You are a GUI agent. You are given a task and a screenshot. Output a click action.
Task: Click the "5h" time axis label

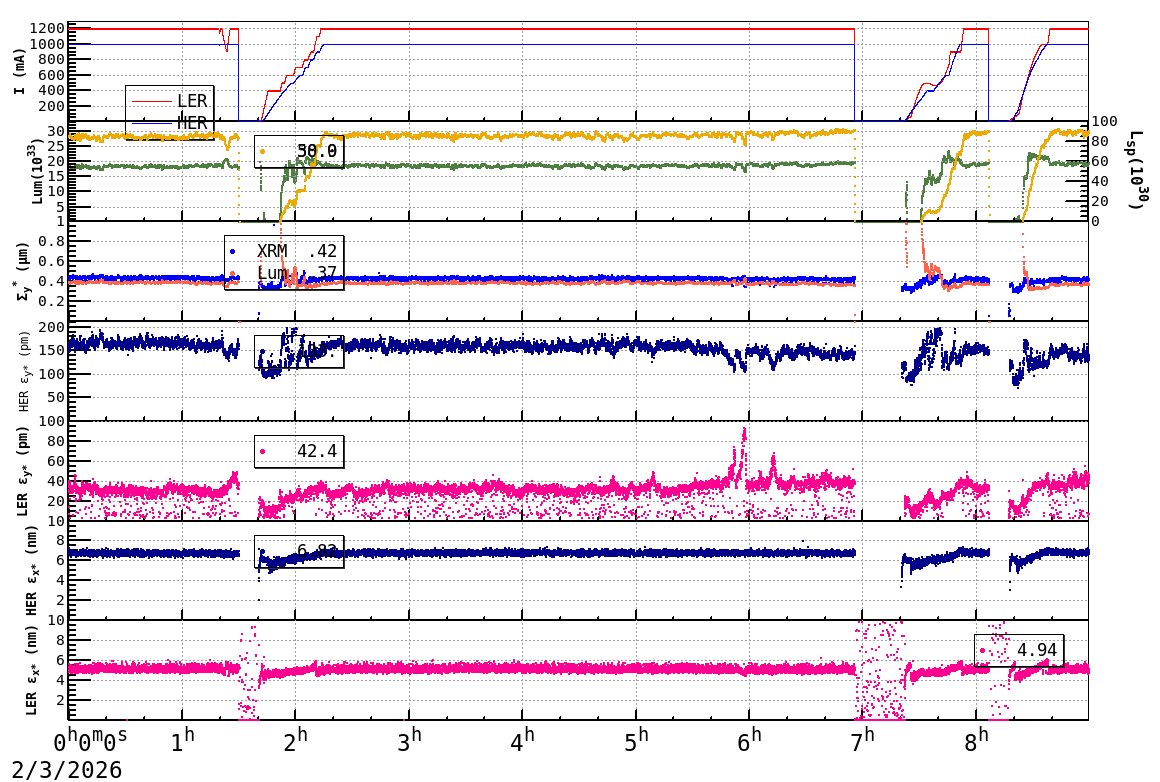[x=636, y=741]
